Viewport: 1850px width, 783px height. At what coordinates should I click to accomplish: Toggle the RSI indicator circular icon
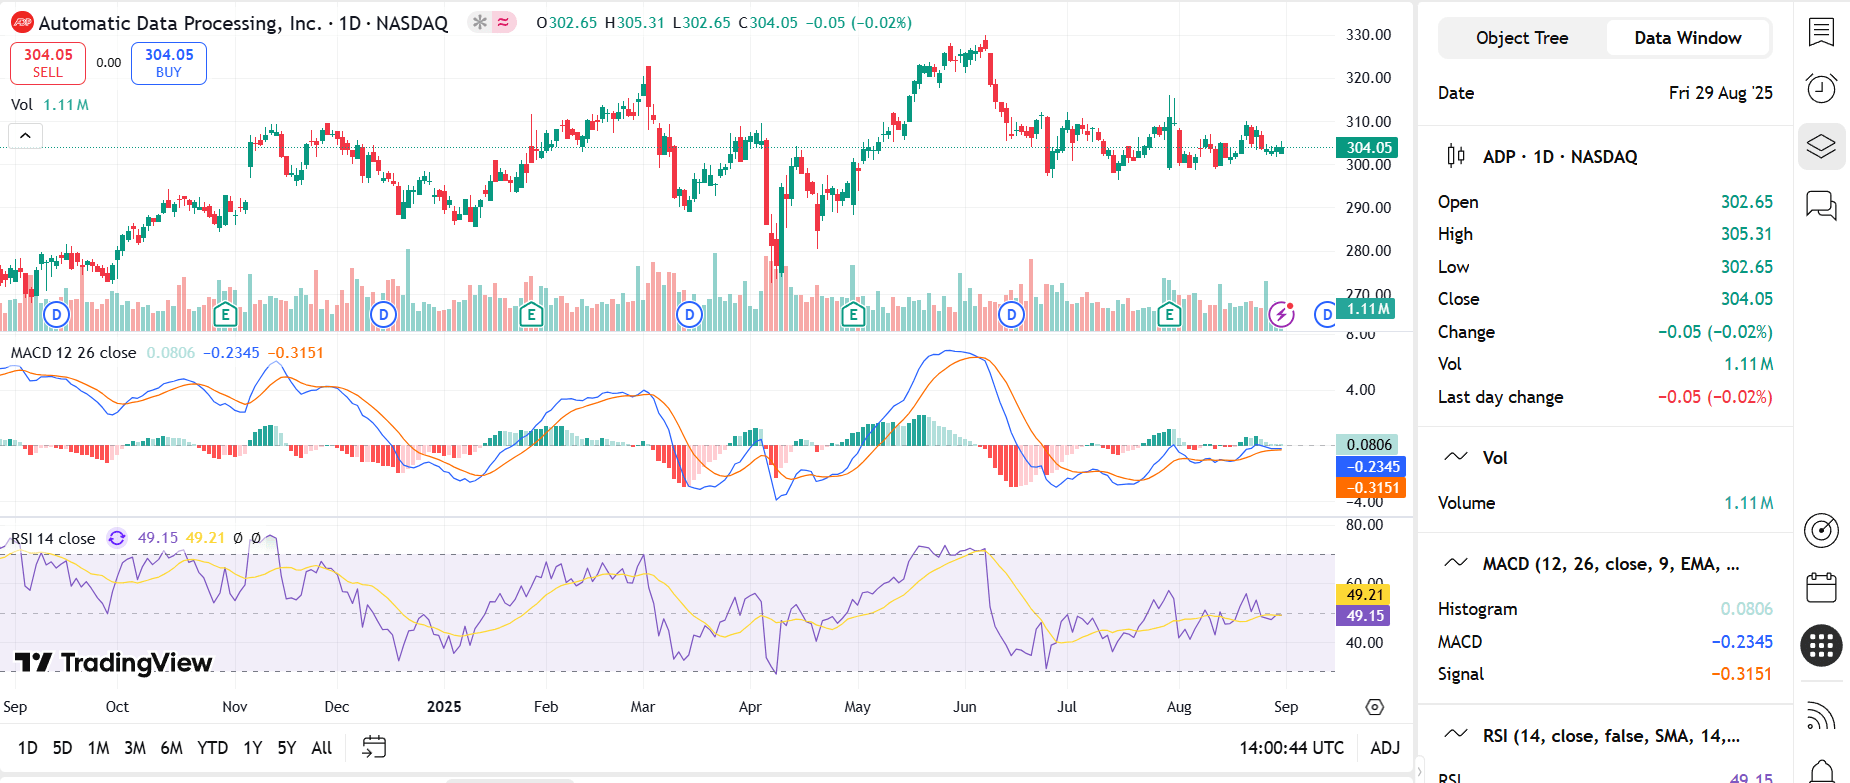(117, 538)
